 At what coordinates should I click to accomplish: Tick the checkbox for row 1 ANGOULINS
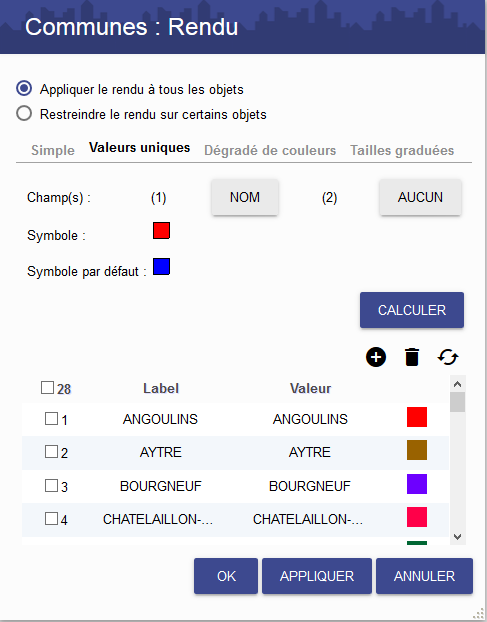click(51, 419)
